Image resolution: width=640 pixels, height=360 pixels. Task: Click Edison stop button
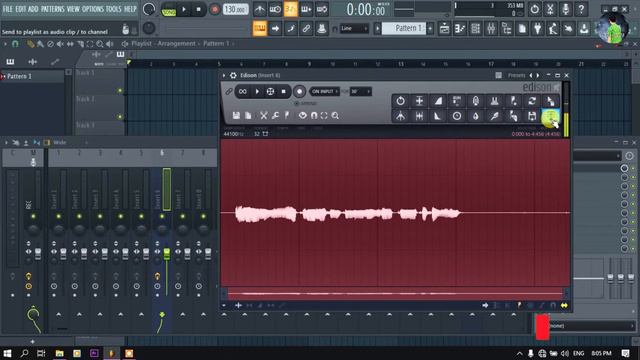point(284,91)
